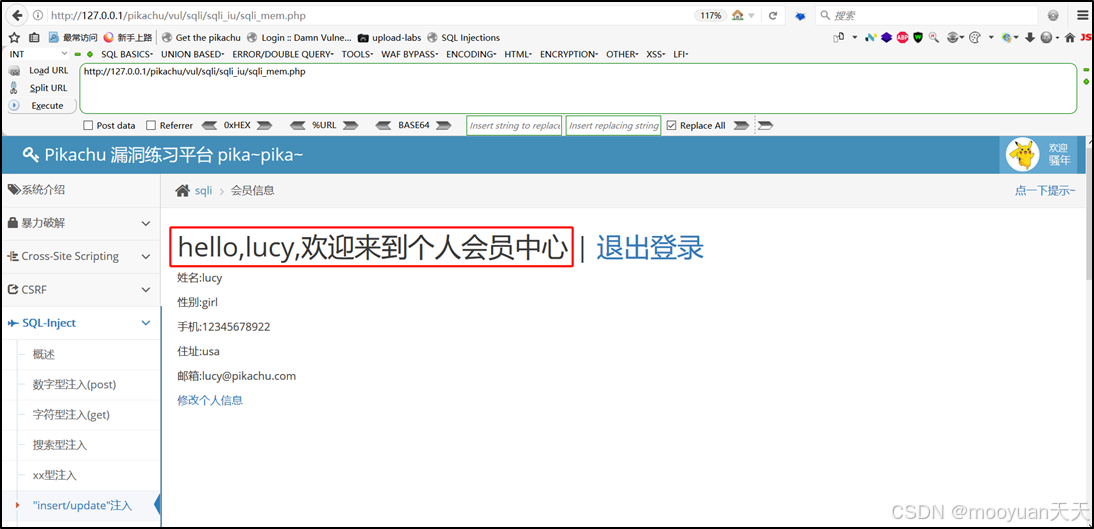The width and height of the screenshot is (1094, 529).
Task: Click the cookie extension icon
Action: click(x=976, y=38)
